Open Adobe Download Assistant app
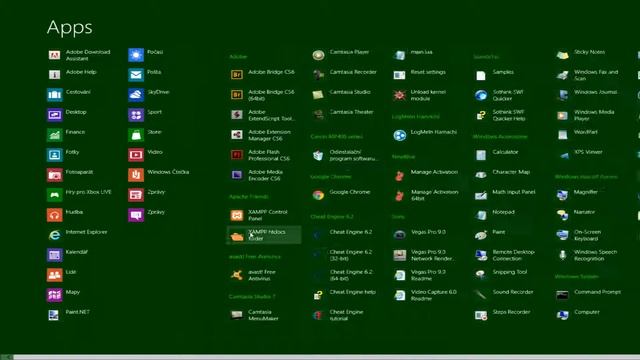Image resolution: width=640 pixels, height=360 pixels. 79,55
